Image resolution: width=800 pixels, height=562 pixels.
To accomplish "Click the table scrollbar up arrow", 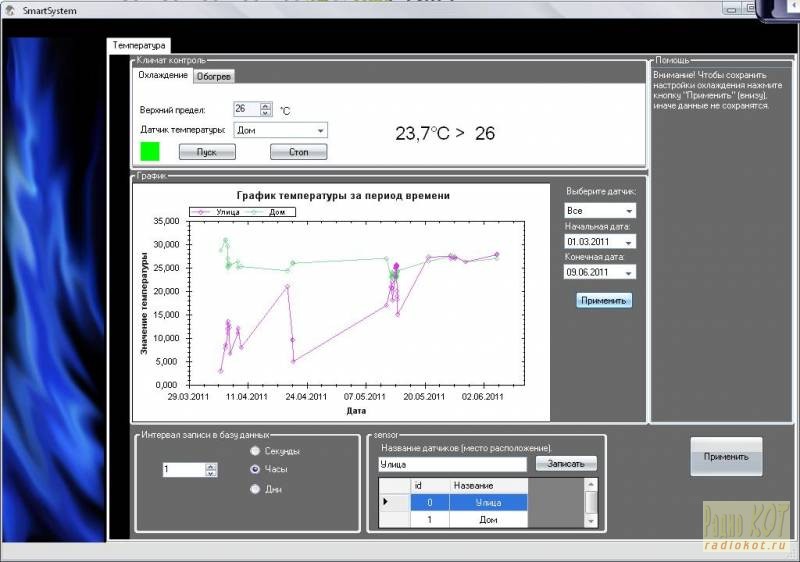I will [591, 484].
